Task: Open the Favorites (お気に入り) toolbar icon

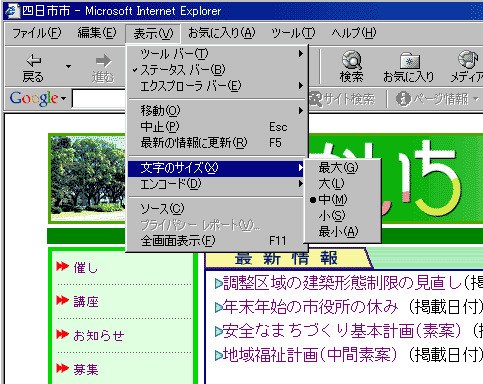Action: (410, 60)
